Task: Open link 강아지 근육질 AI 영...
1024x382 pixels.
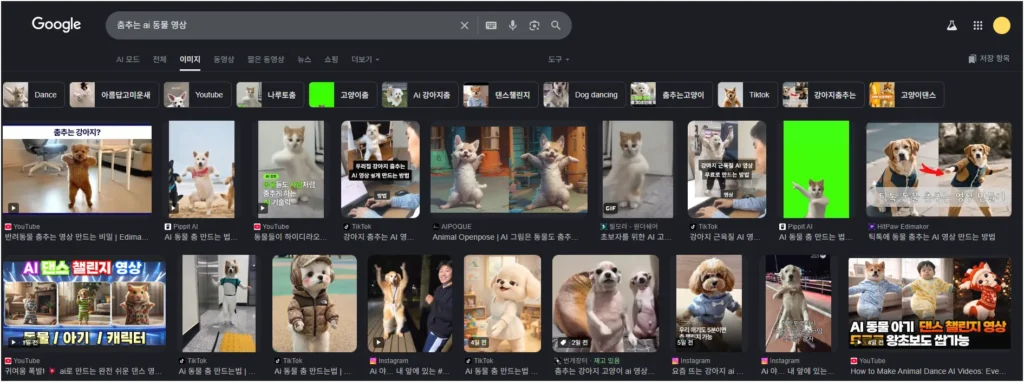Action: [725, 236]
